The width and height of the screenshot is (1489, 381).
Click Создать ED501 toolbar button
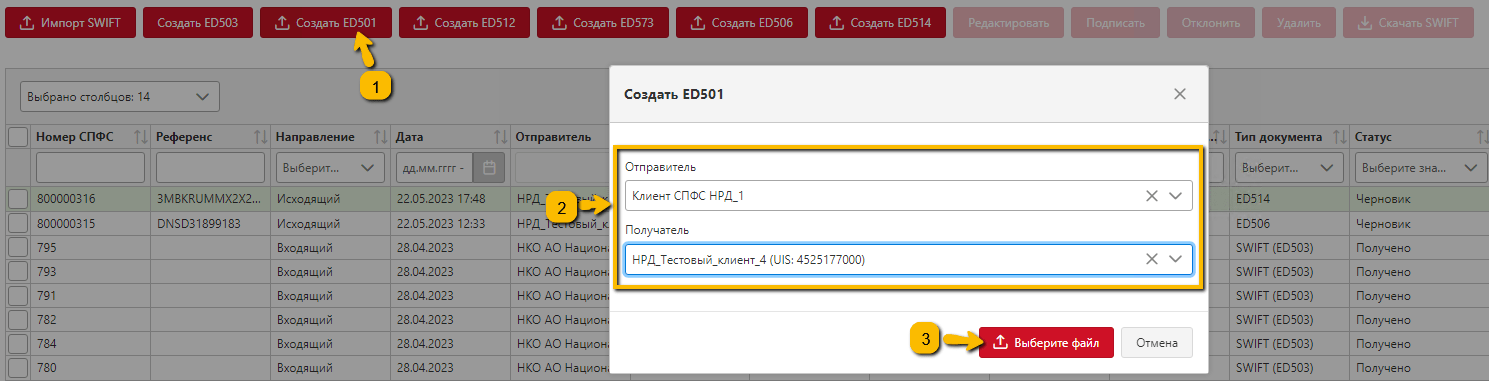pos(325,22)
